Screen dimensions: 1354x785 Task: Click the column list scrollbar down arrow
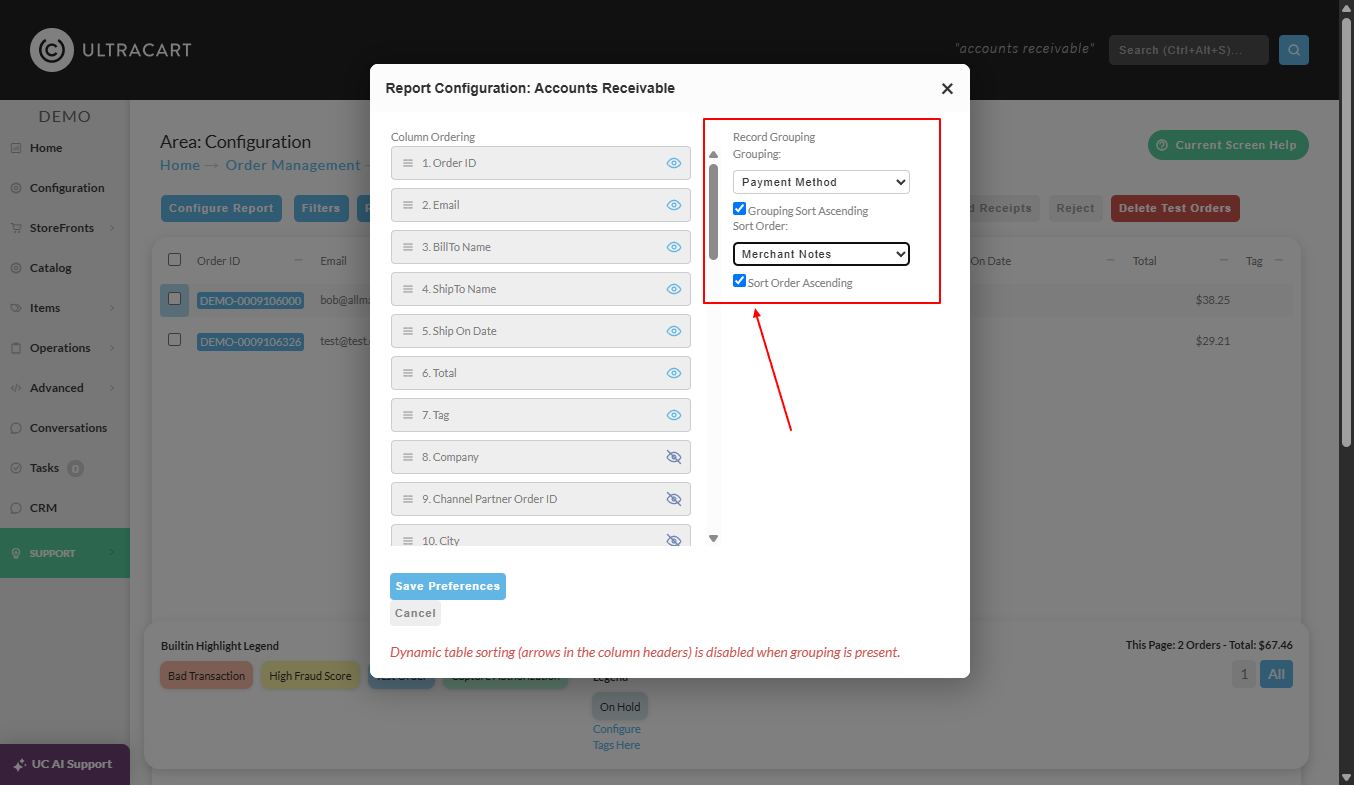[x=713, y=539]
